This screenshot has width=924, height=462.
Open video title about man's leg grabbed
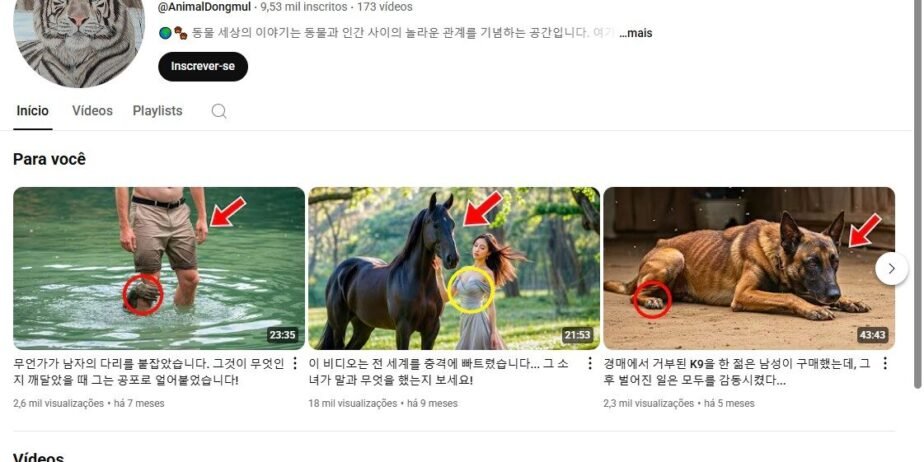148,372
